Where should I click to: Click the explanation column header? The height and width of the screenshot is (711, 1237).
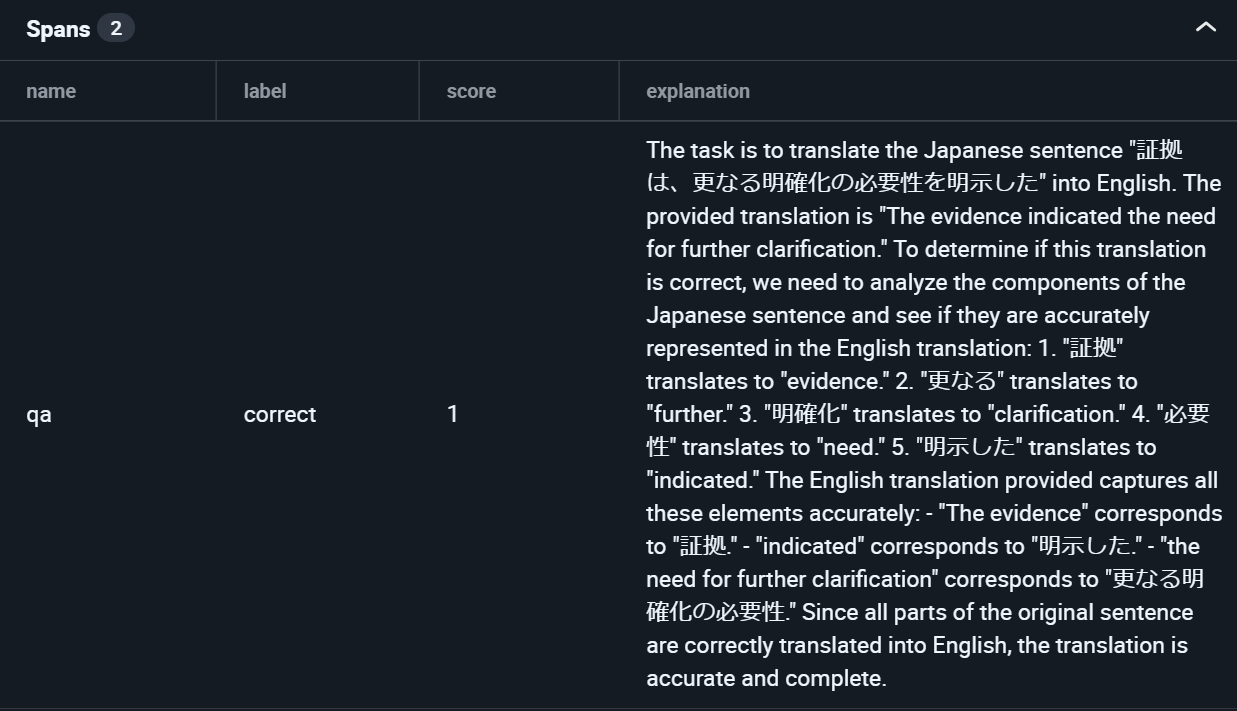point(698,91)
